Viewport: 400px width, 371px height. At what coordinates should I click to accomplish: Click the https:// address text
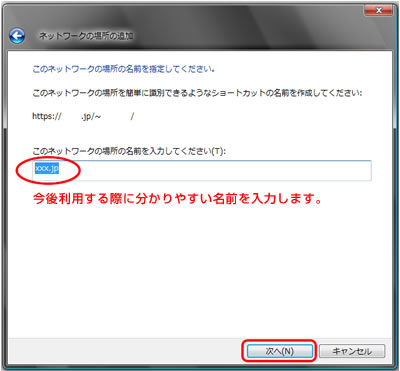83,116
